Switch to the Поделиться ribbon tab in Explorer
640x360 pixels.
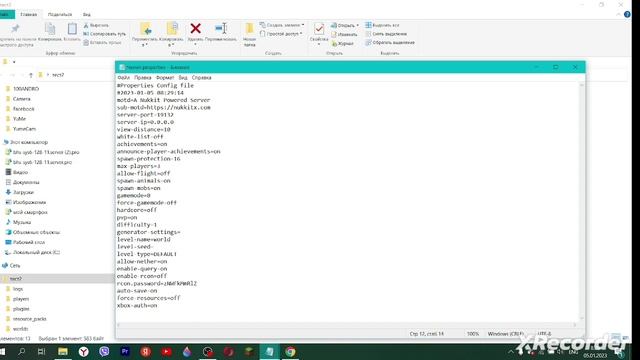click(x=60, y=14)
